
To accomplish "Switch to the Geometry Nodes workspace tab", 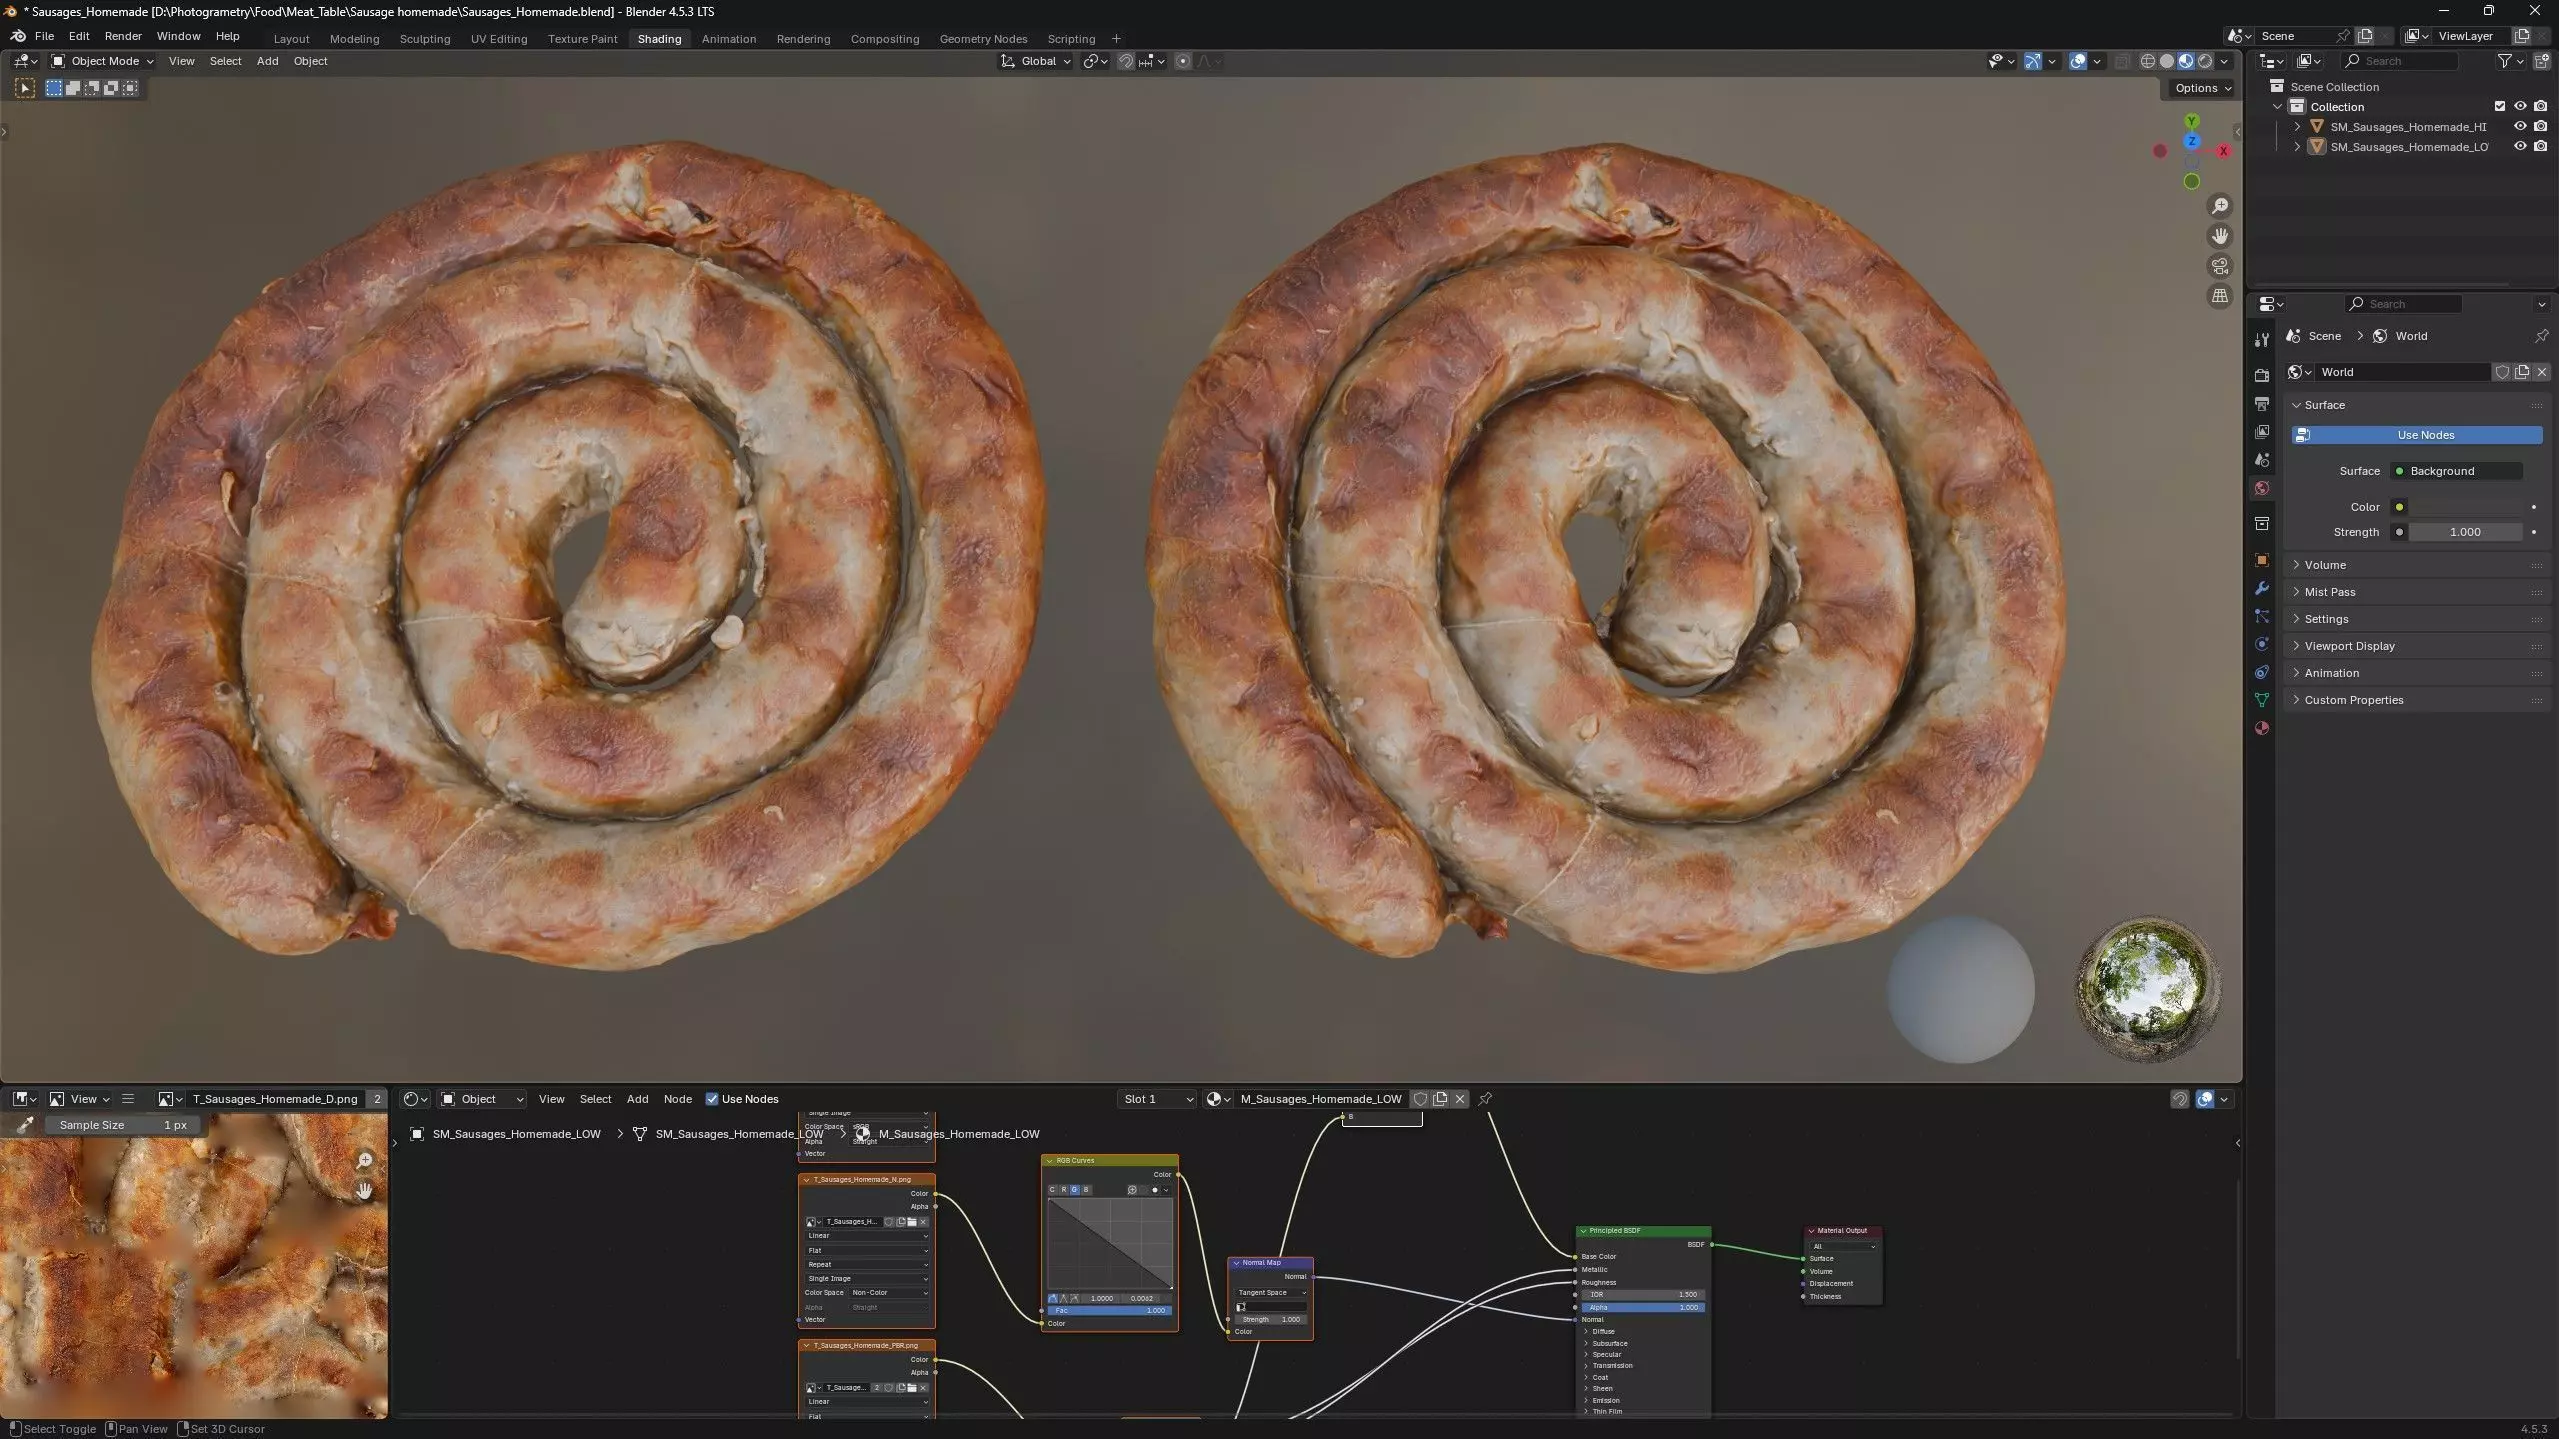I will pyautogui.click(x=983, y=39).
